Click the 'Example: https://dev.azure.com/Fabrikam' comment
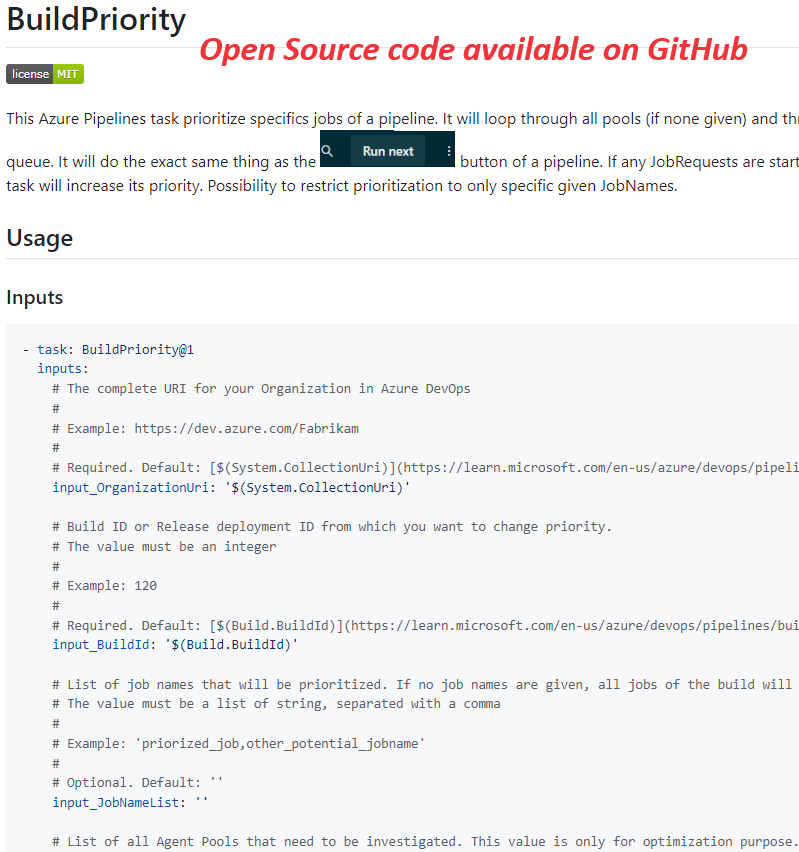This screenshot has height=852, width=799. pos(205,428)
